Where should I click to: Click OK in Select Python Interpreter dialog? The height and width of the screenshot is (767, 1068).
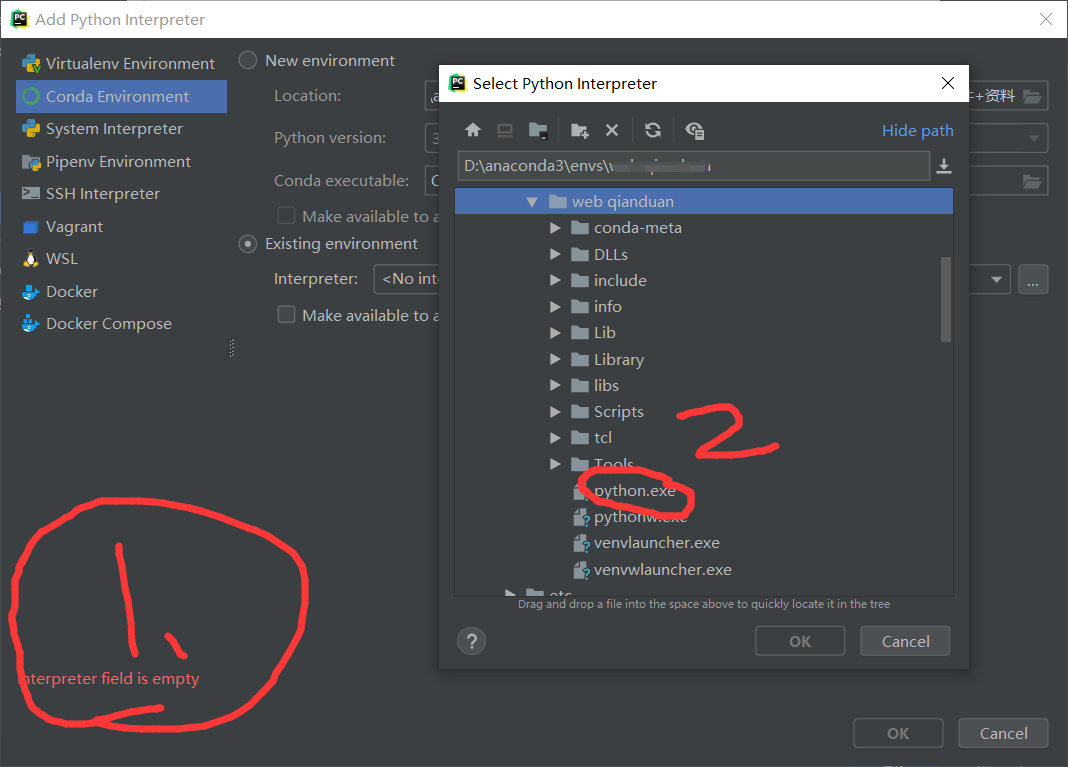pos(800,641)
